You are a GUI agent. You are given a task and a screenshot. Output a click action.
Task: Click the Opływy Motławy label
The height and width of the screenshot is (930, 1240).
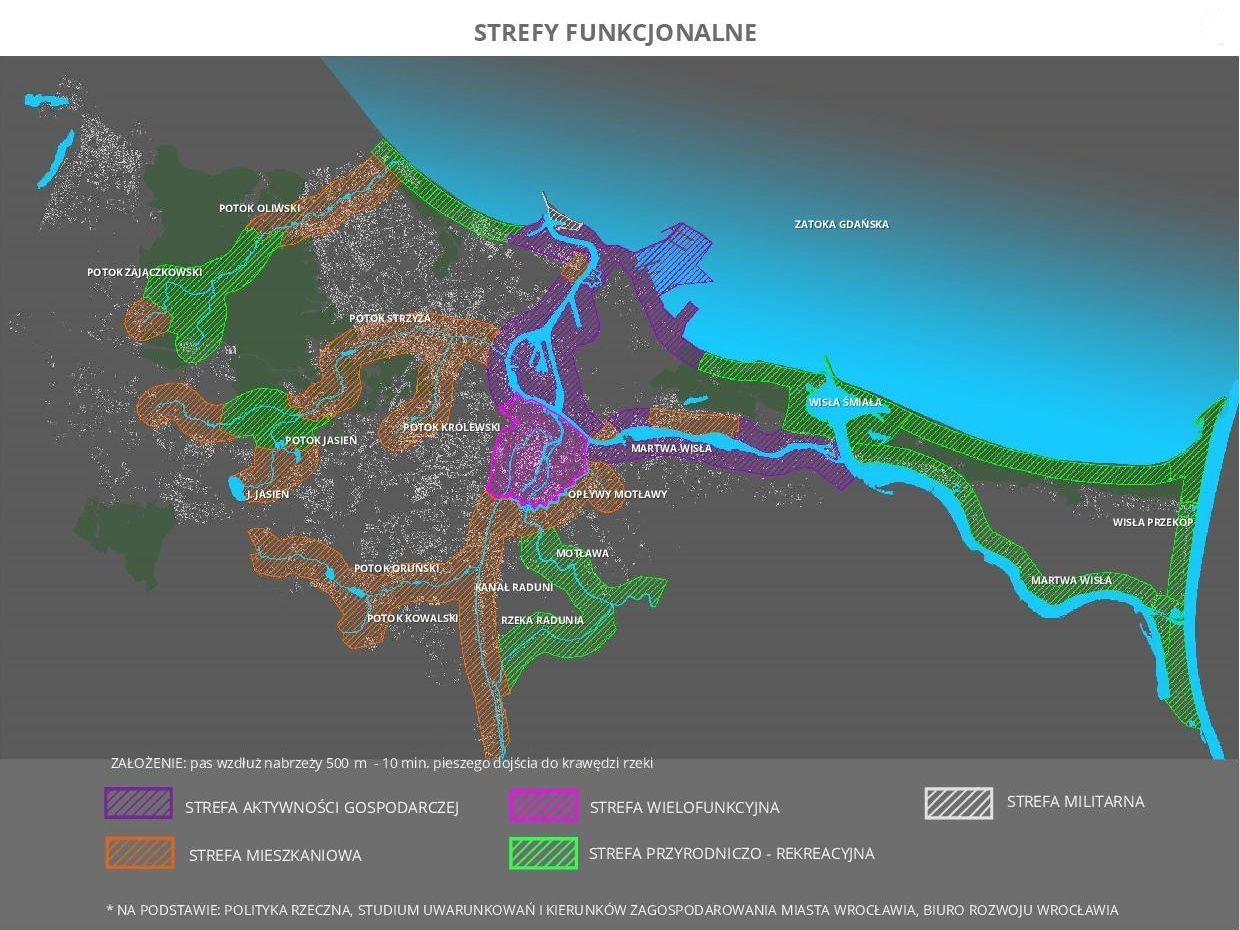coord(617,494)
